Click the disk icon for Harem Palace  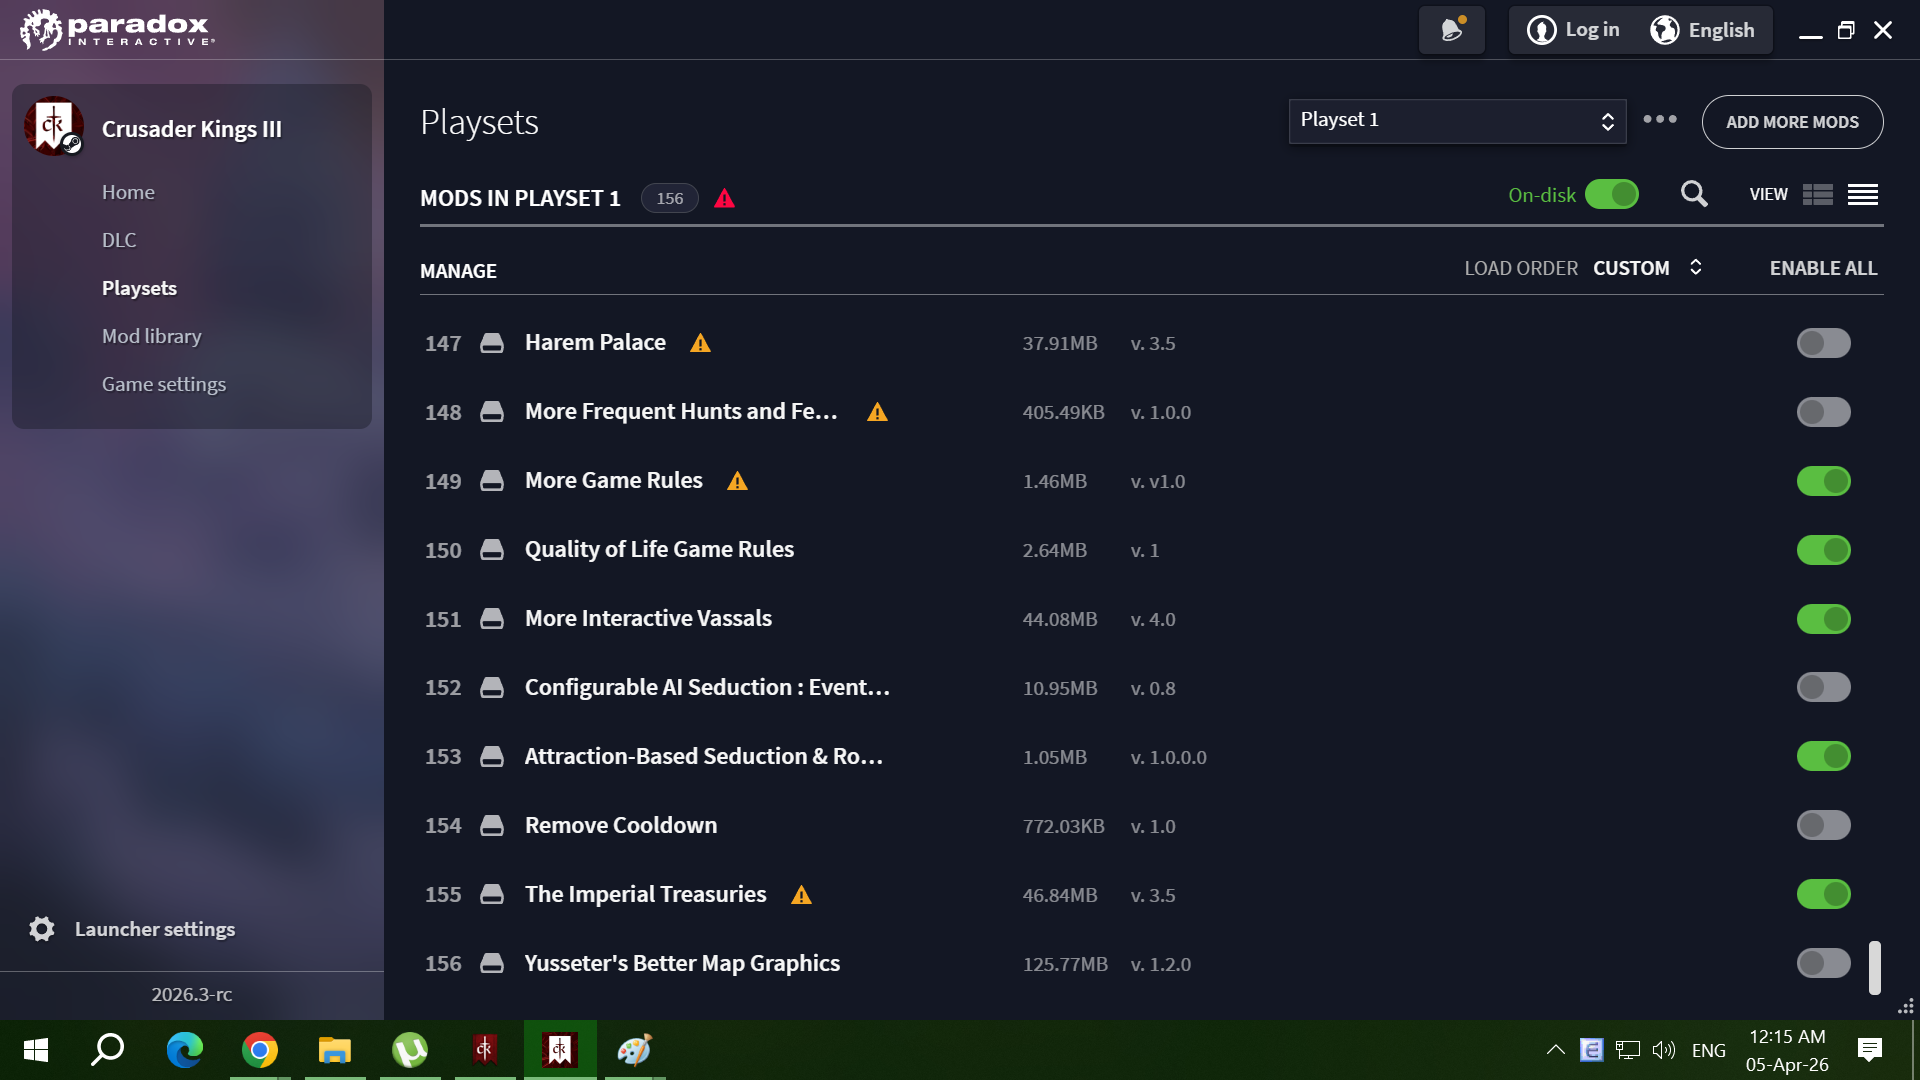coord(492,343)
